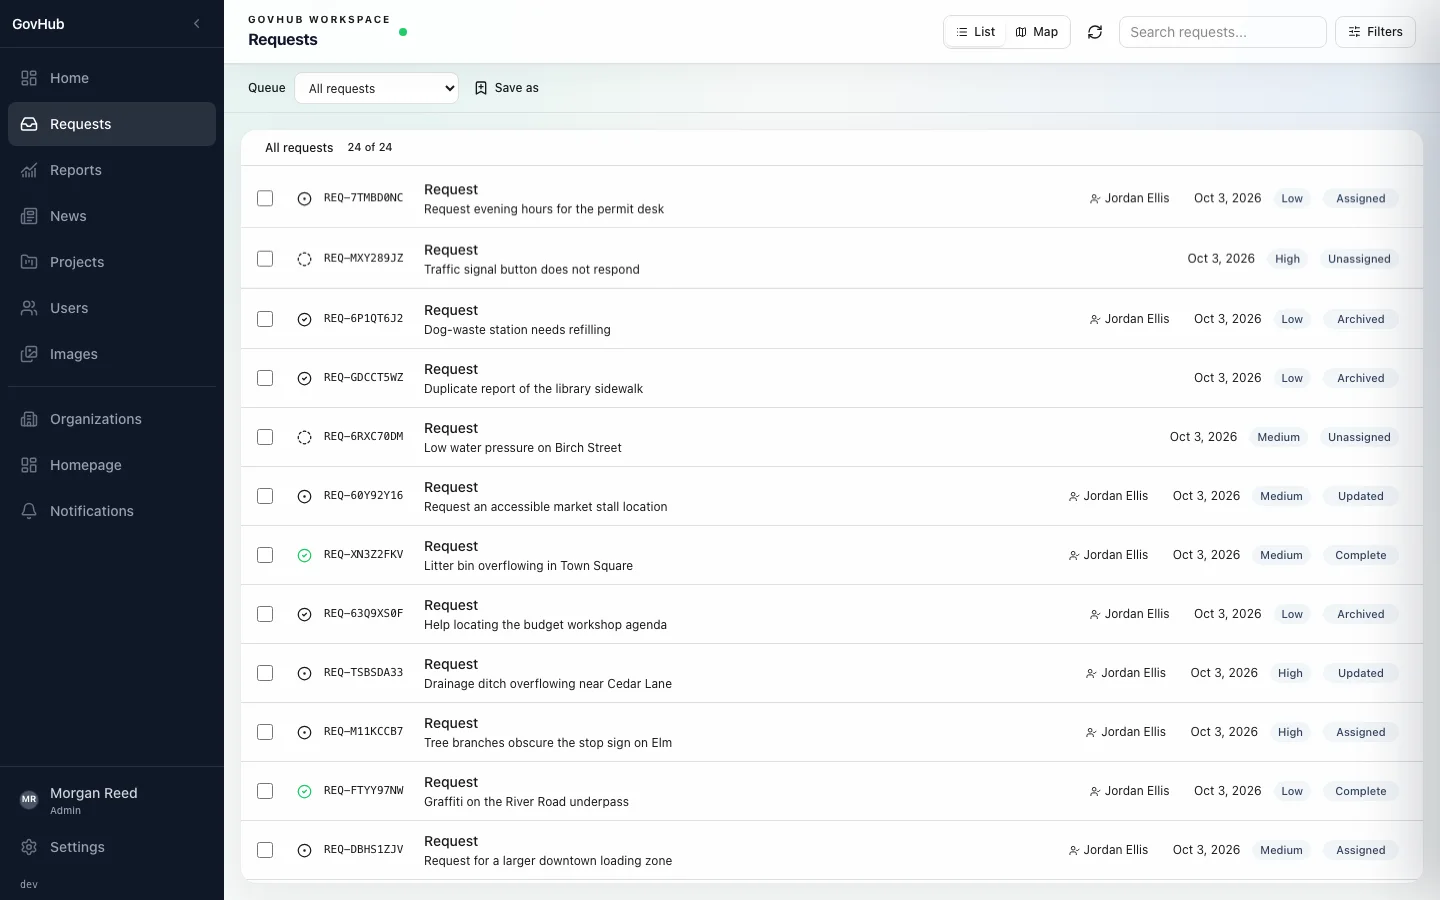The image size is (1440, 900).
Task: Click Archived badge on REQ-GDCCT5WZ
Action: click(1361, 378)
